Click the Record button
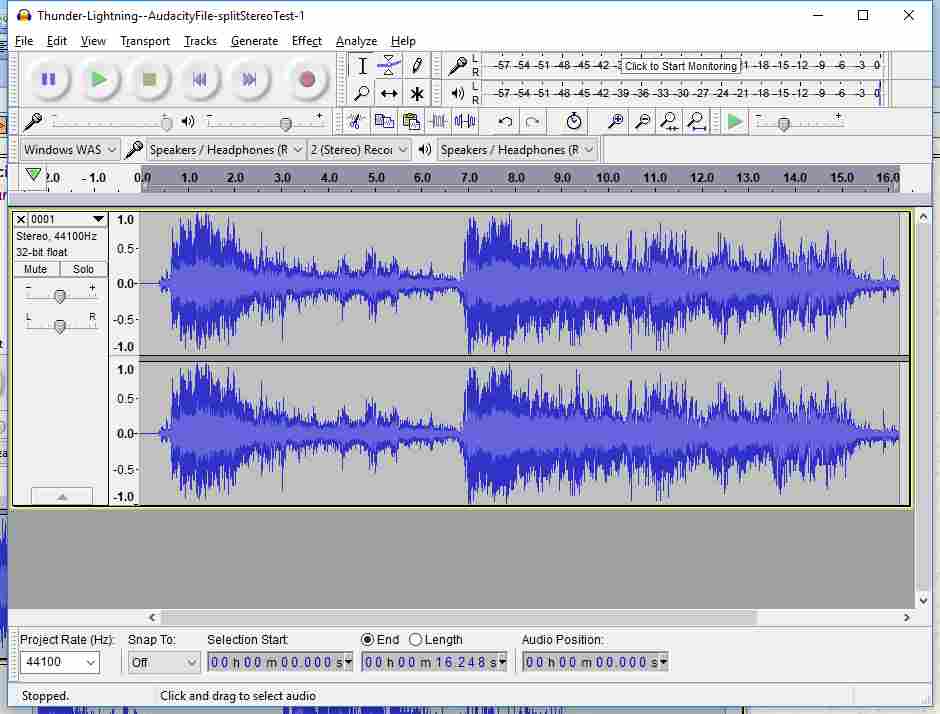The width and height of the screenshot is (940, 714). (306, 79)
